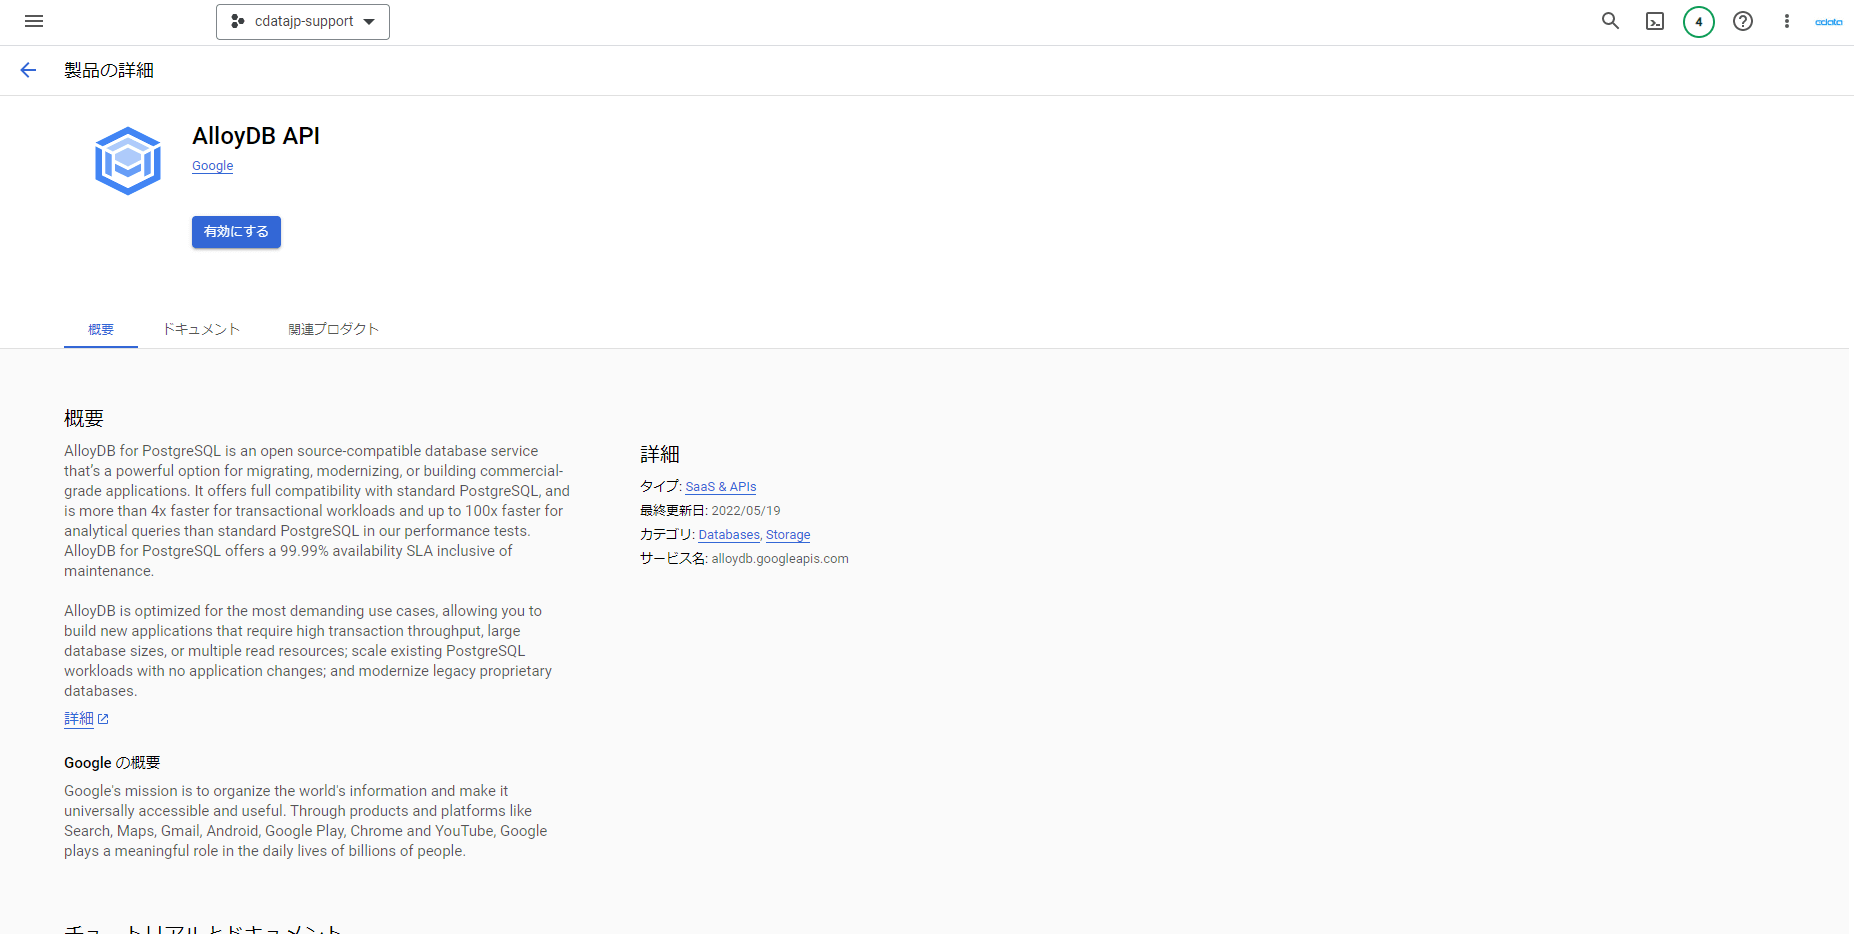Open notifications badge showing 4
1854x934 pixels.
[x=1699, y=21]
